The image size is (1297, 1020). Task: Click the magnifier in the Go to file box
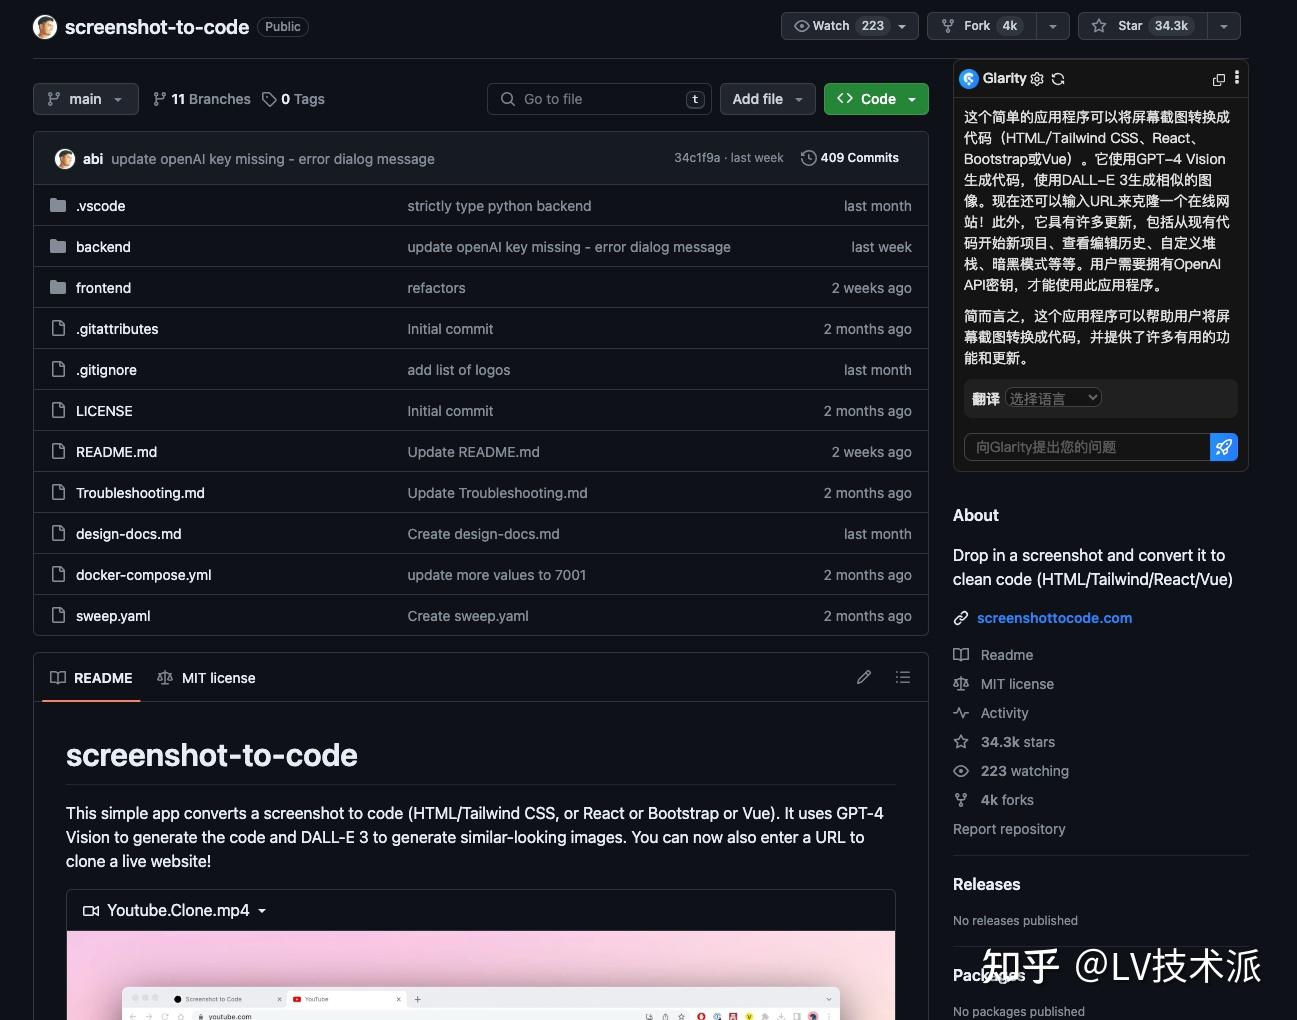508,99
